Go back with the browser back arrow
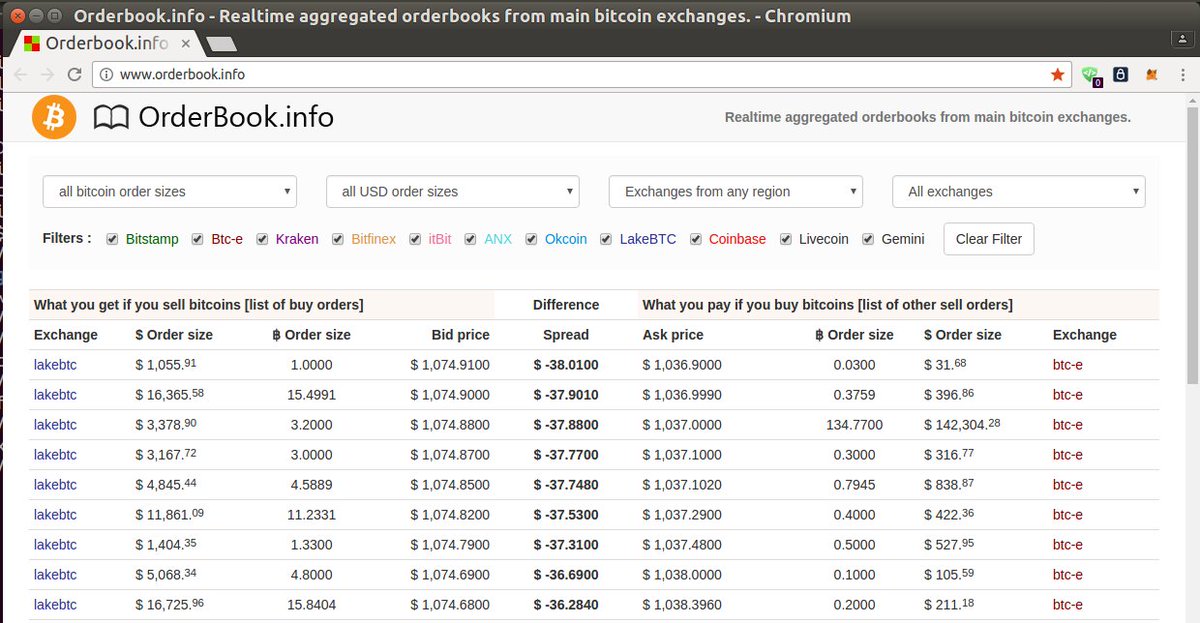 [21, 74]
